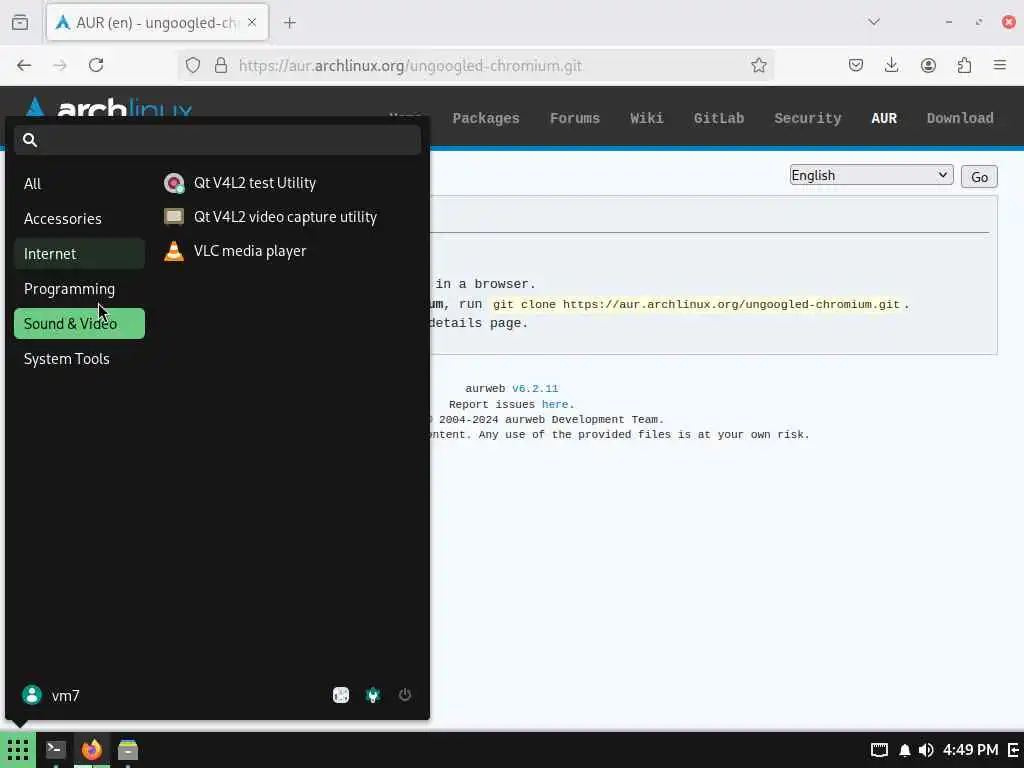Image resolution: width=1024 pixels, height=768 pixels.
Task: Open the Firefox downloads panel
Action: click(891, 65)
